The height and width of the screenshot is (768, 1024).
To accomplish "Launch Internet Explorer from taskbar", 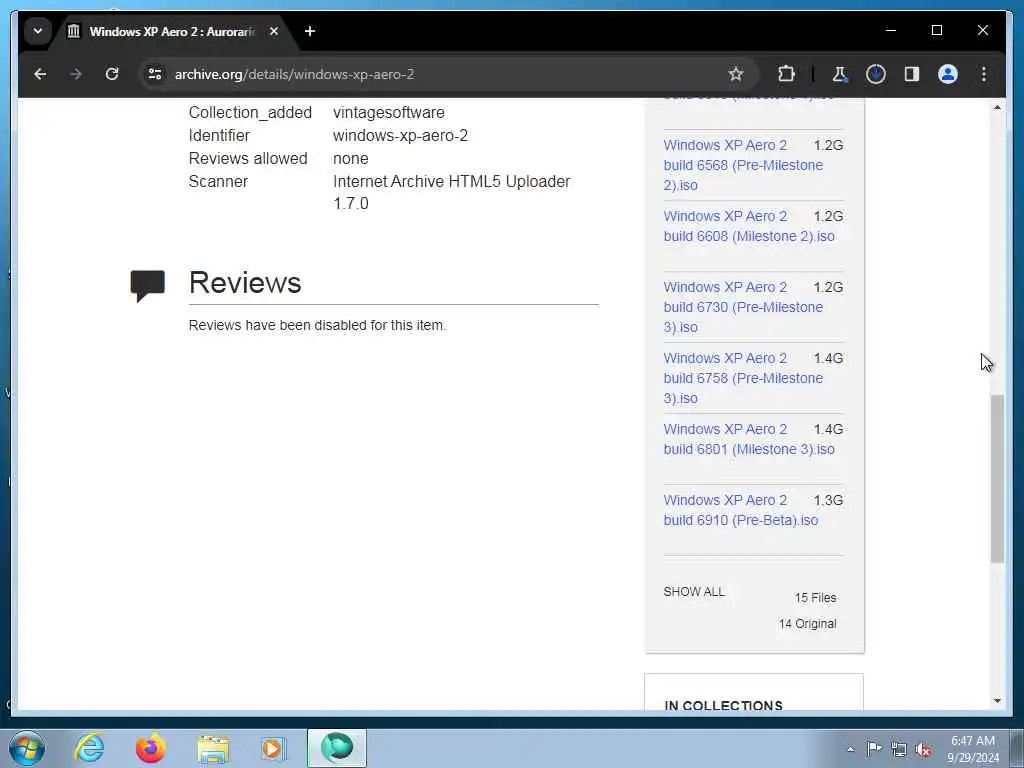I will [89, 748].
